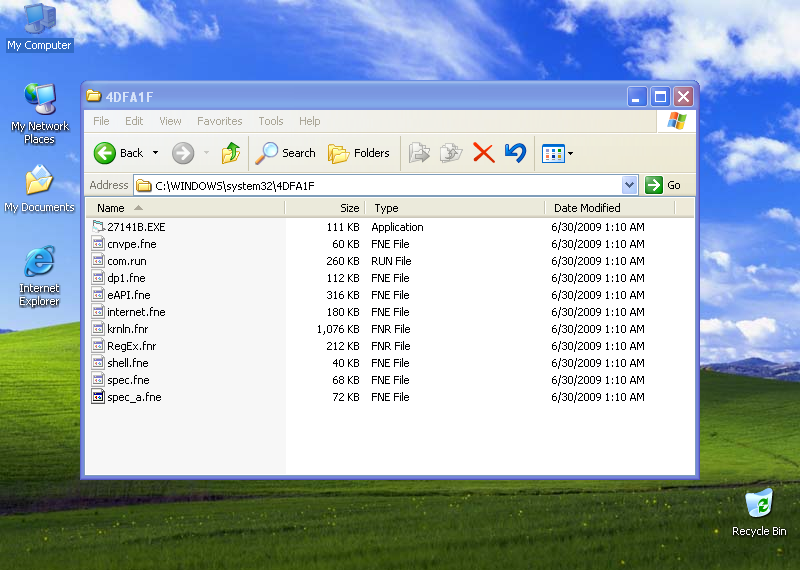This screenshot has width=800, height=570.
Task: Select the internet.fne file icon
Action: point(98,312)
